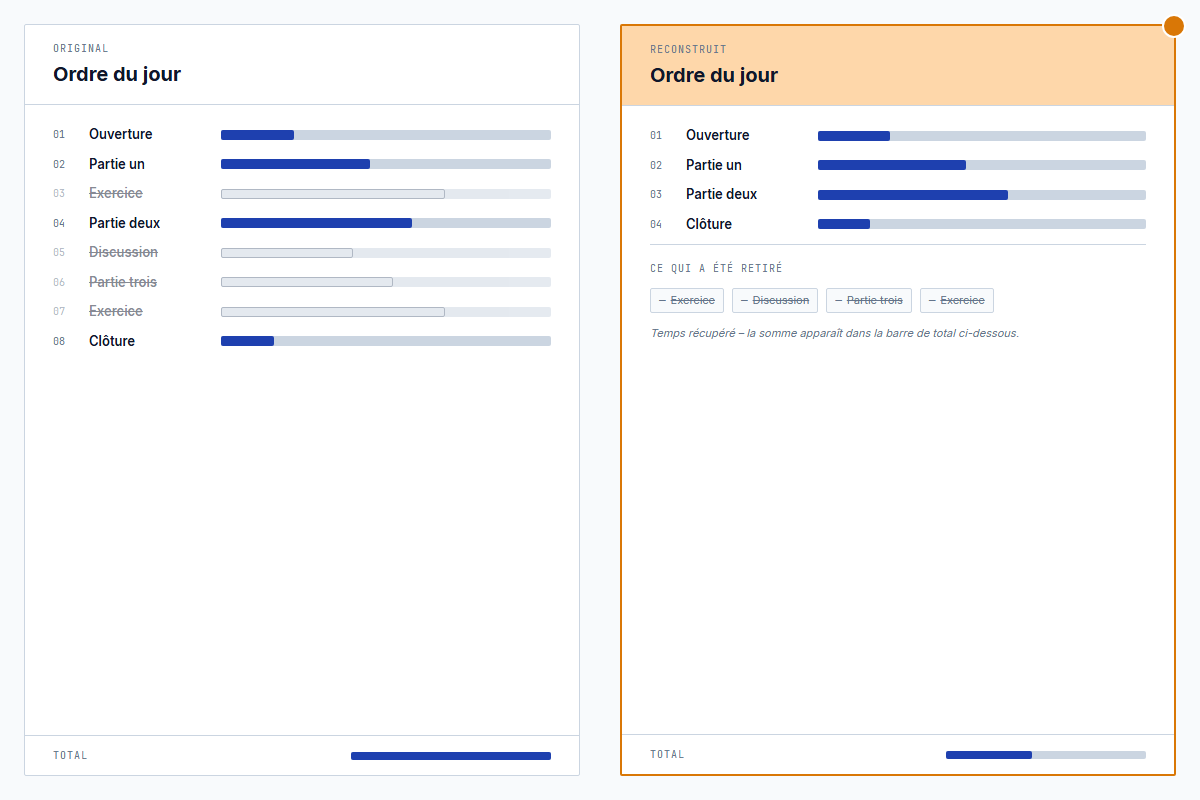Click the Clôture item in the Original list
This screenshot has width=1200, height=800.
pyautogui.click(x=111, y=341)
